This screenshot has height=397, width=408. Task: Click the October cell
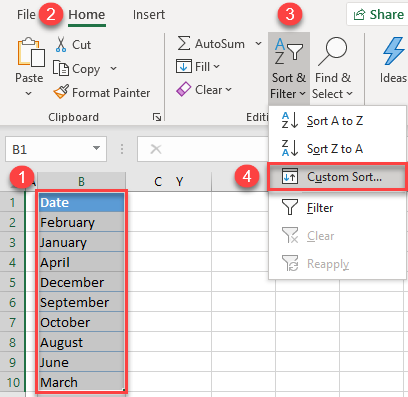pos(81,322)
